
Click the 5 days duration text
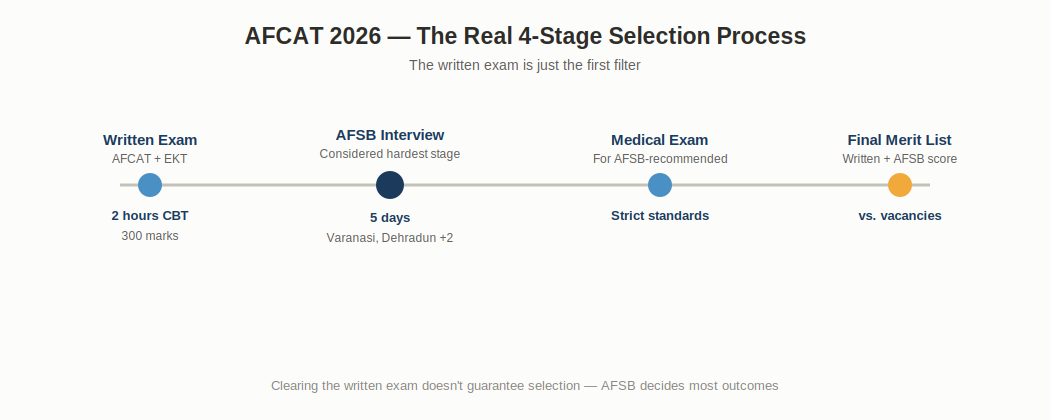[x=390, y=218]
